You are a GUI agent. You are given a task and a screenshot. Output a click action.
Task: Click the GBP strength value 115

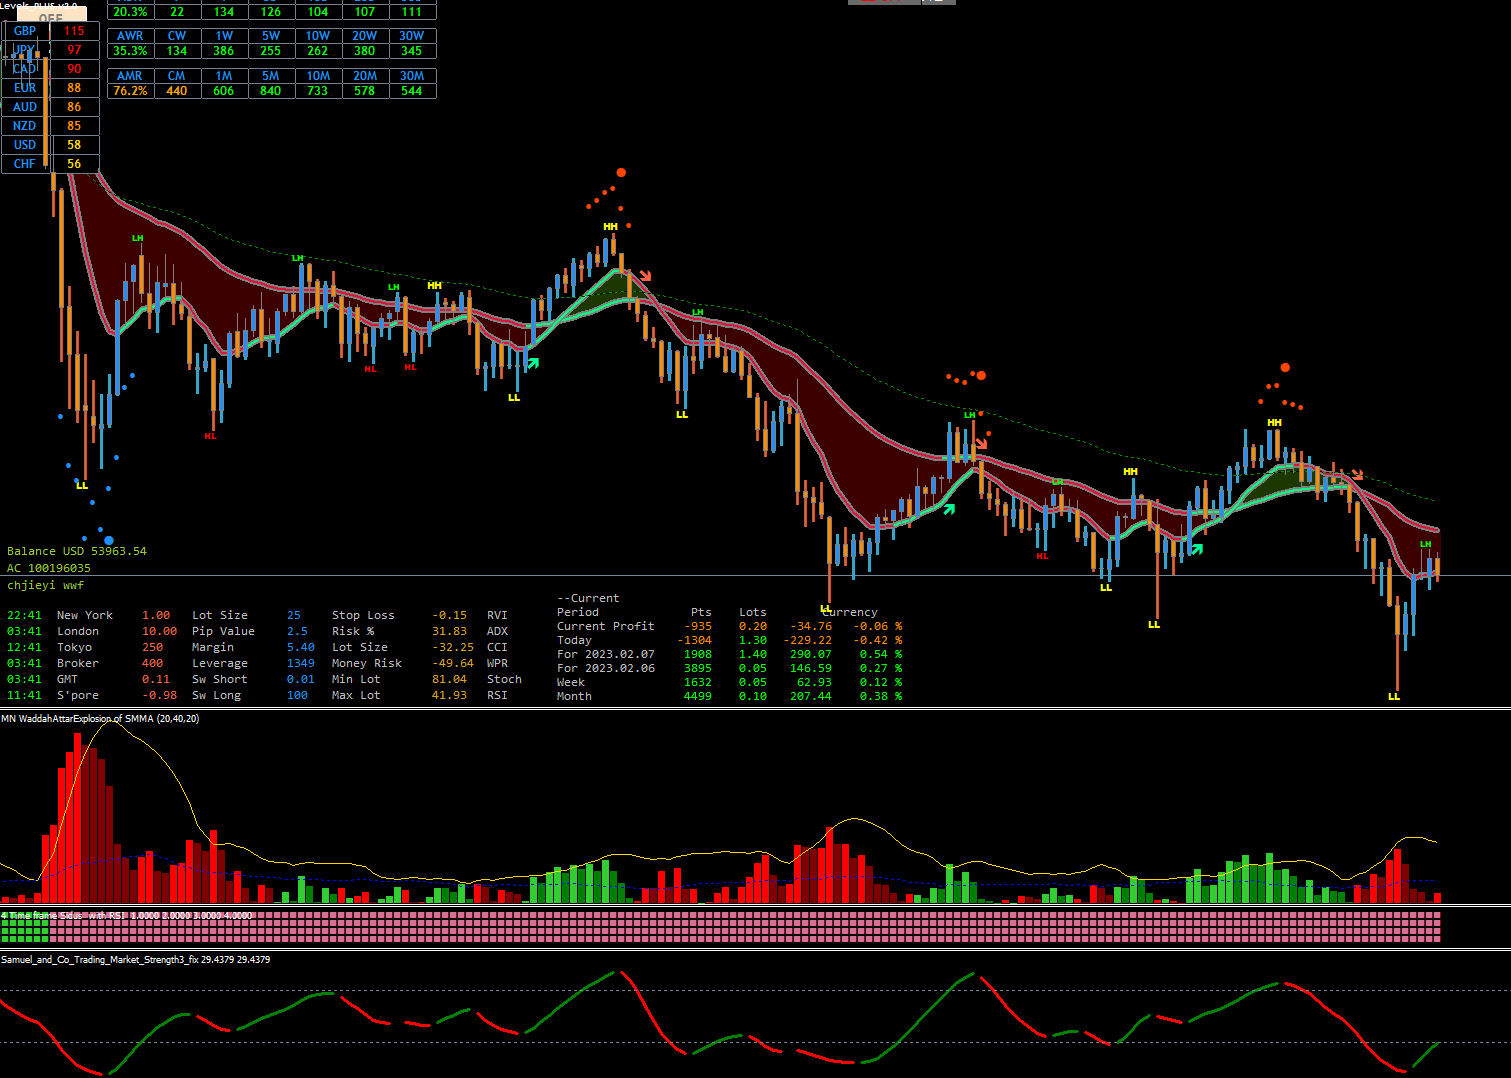click(74, 31)
